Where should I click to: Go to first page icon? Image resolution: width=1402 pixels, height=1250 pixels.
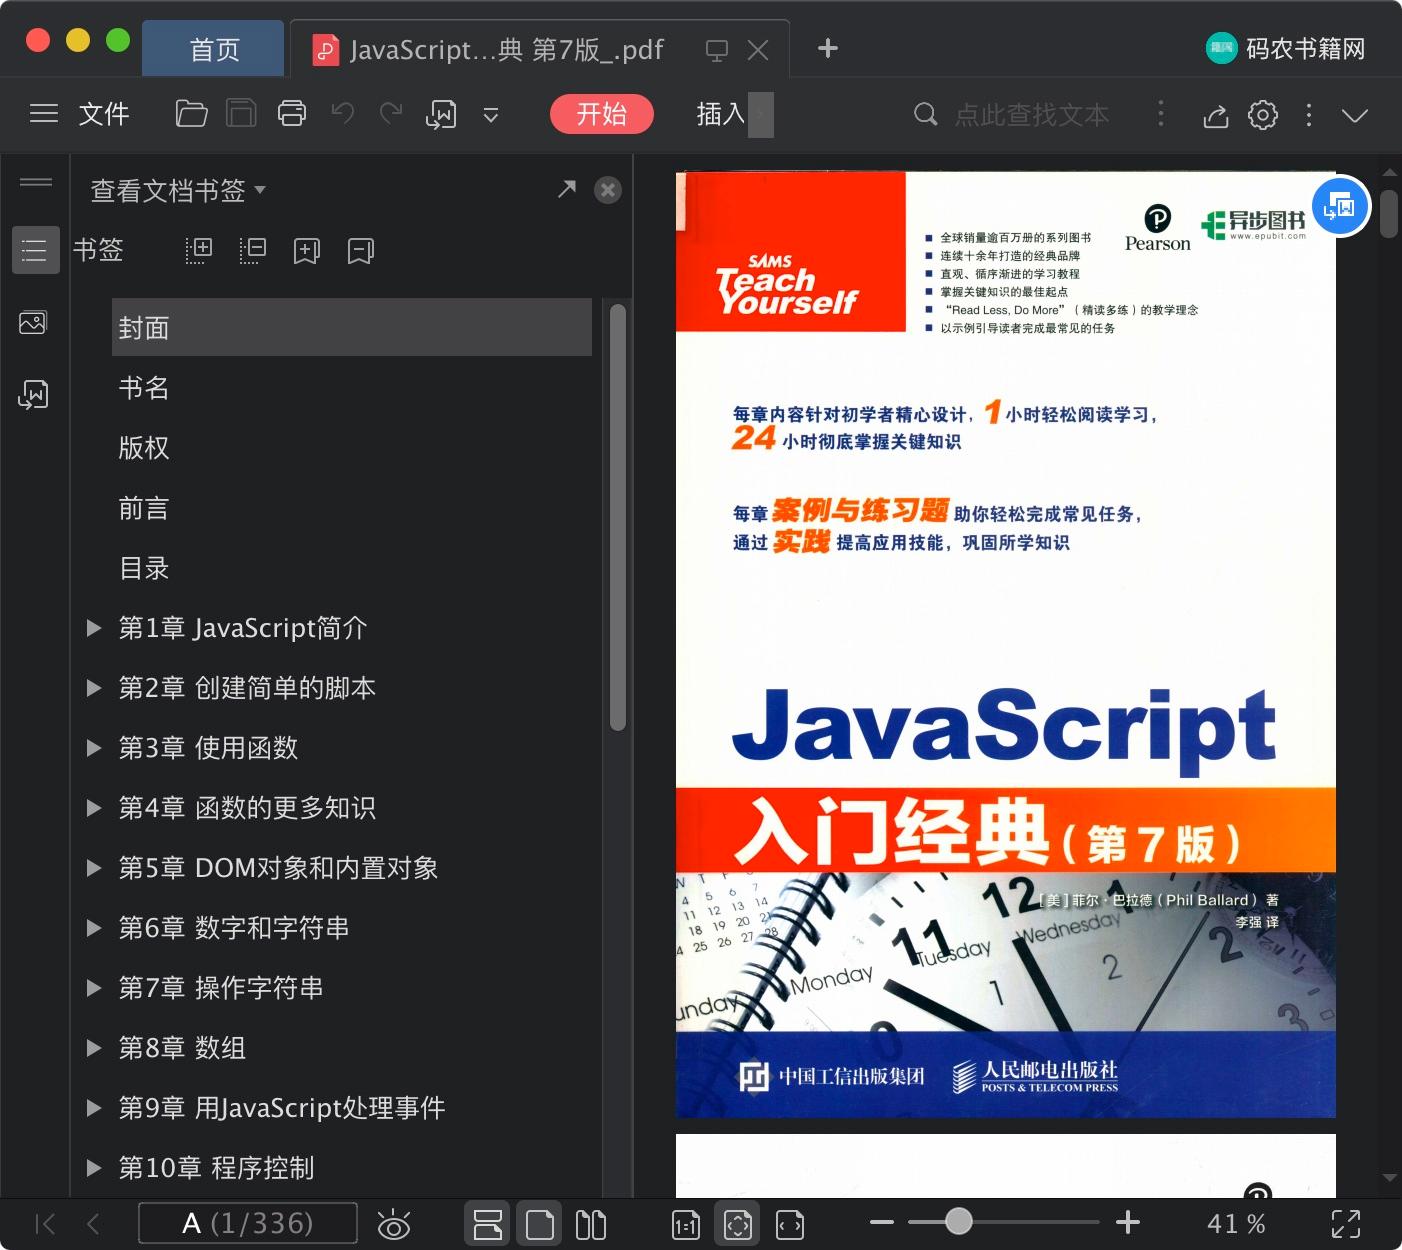[45, 1224]
